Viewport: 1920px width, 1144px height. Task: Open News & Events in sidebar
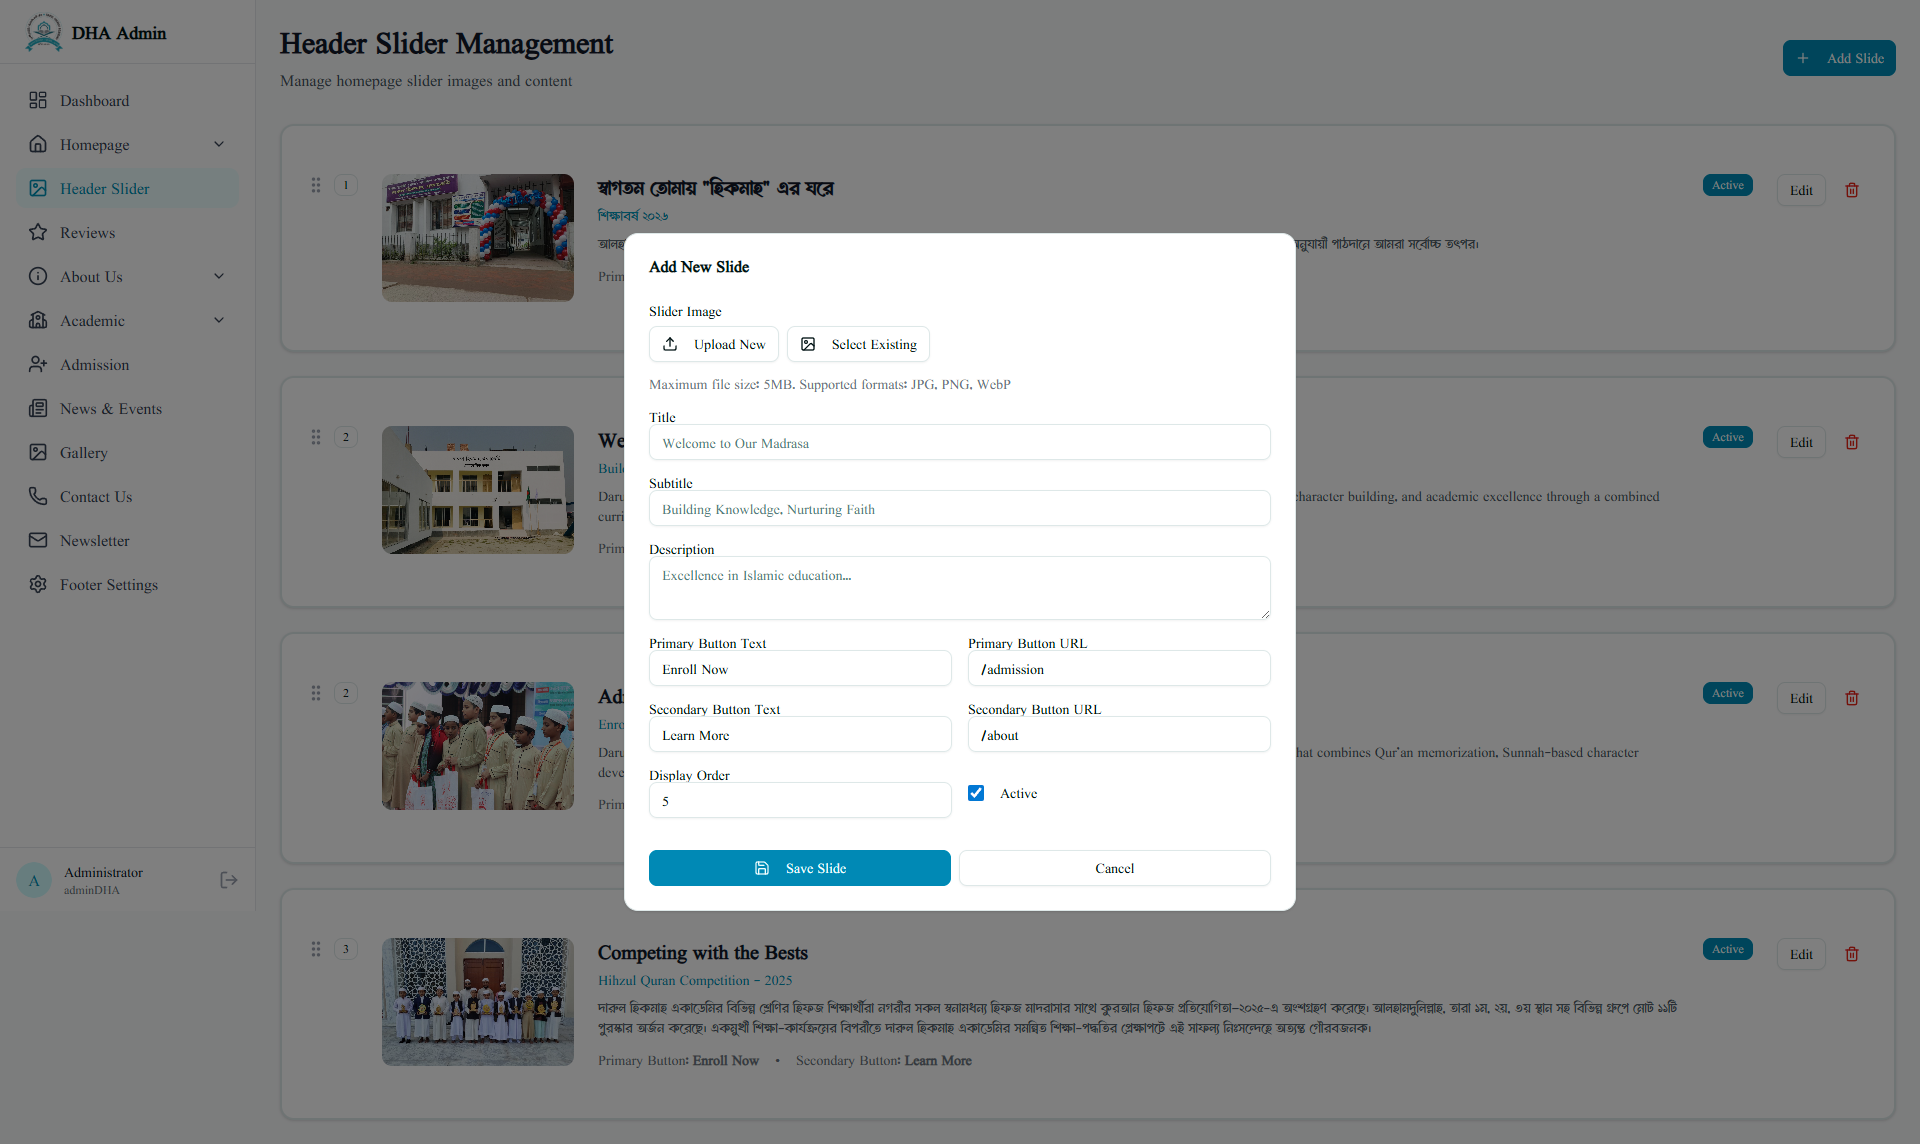(x=127, y=408)
